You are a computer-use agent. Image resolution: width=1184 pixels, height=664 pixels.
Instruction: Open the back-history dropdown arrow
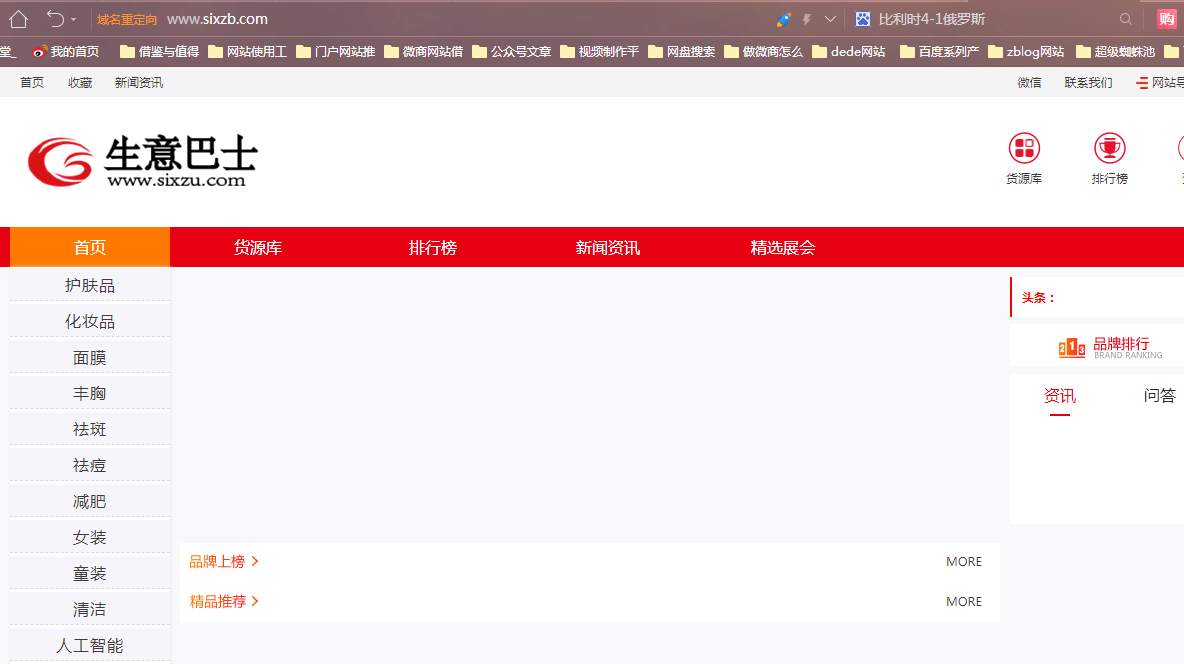pyautogui.click(x=73, y=20)
